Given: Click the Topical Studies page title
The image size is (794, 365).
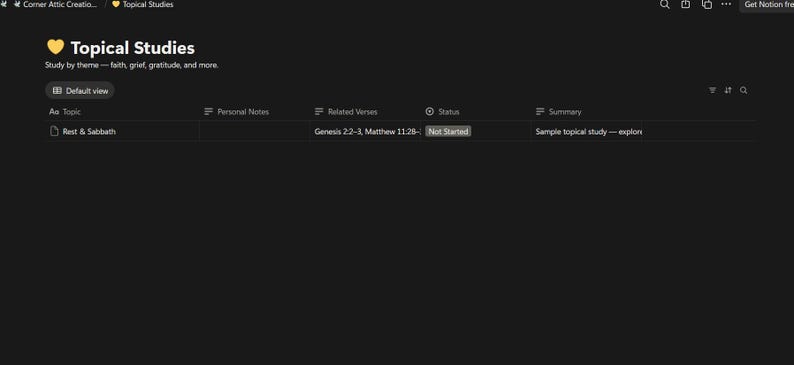Looking at the screenshot, I should coord(133,48).
